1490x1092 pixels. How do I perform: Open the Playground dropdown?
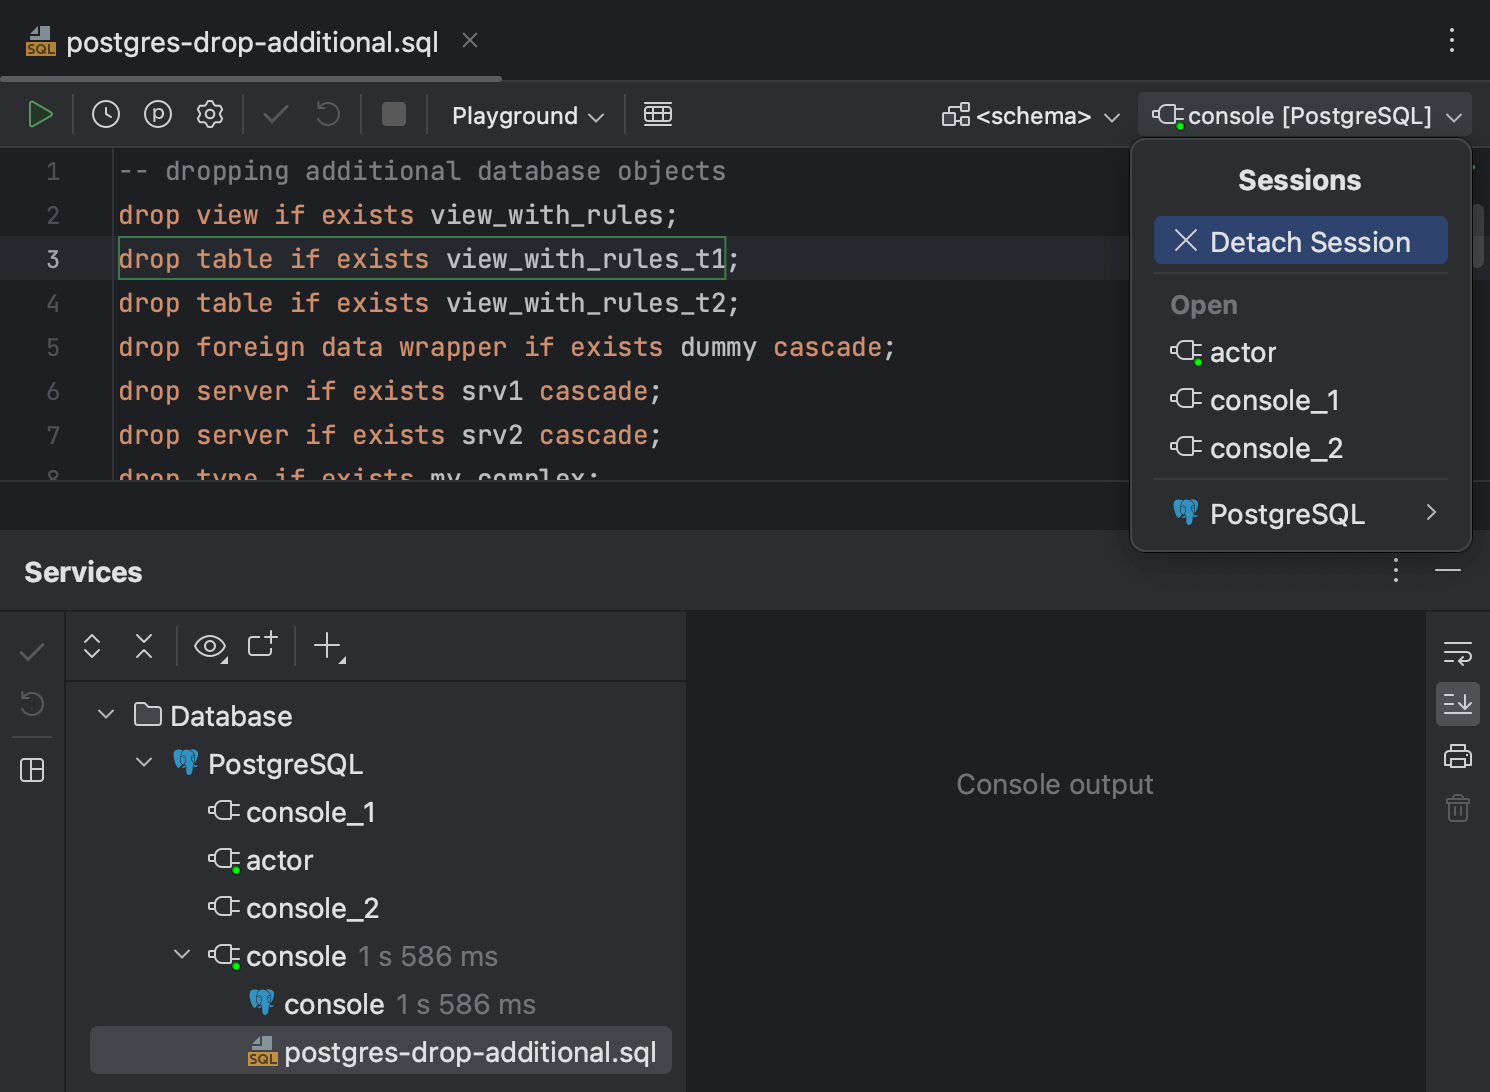coord(525,115)
